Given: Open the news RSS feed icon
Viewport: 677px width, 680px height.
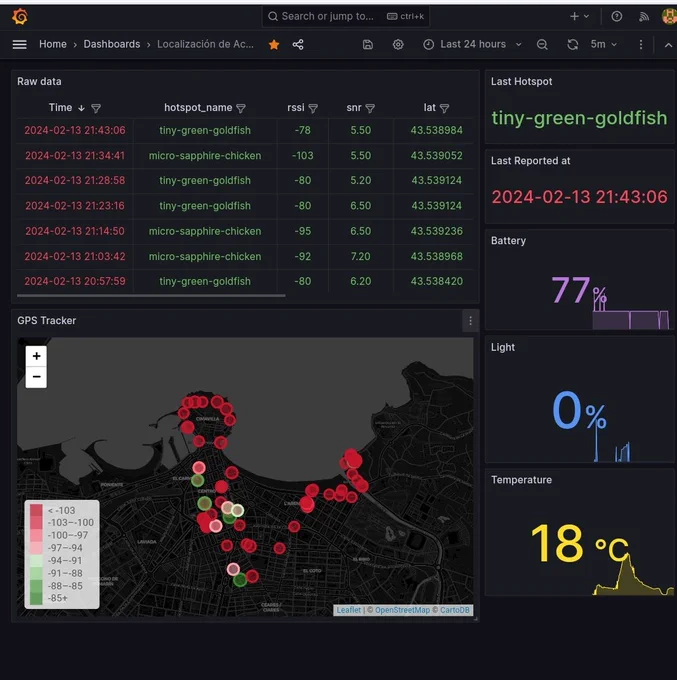Looking at the screenshot, I should point(644,17).
